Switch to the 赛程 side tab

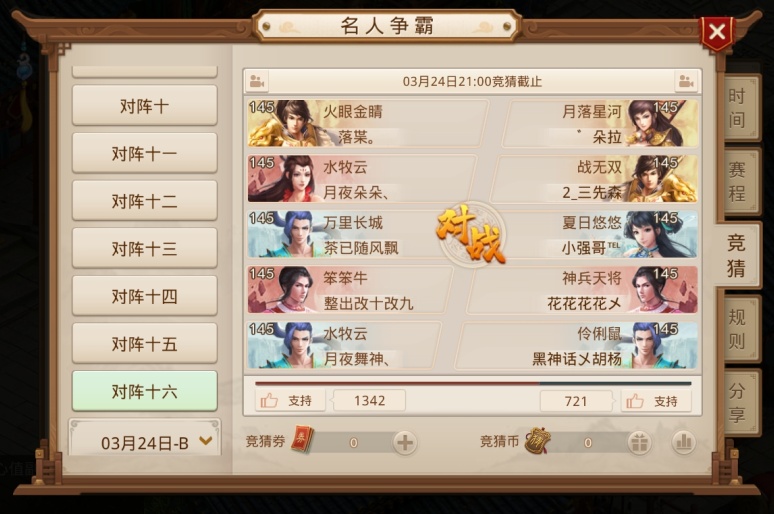738,181
